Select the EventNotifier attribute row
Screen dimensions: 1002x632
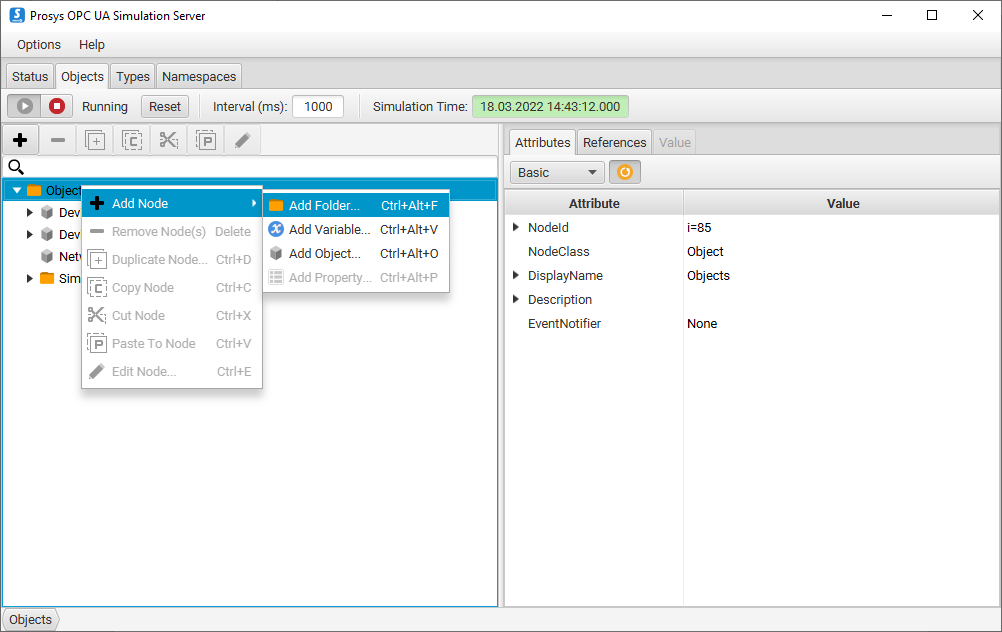[752, 324]
